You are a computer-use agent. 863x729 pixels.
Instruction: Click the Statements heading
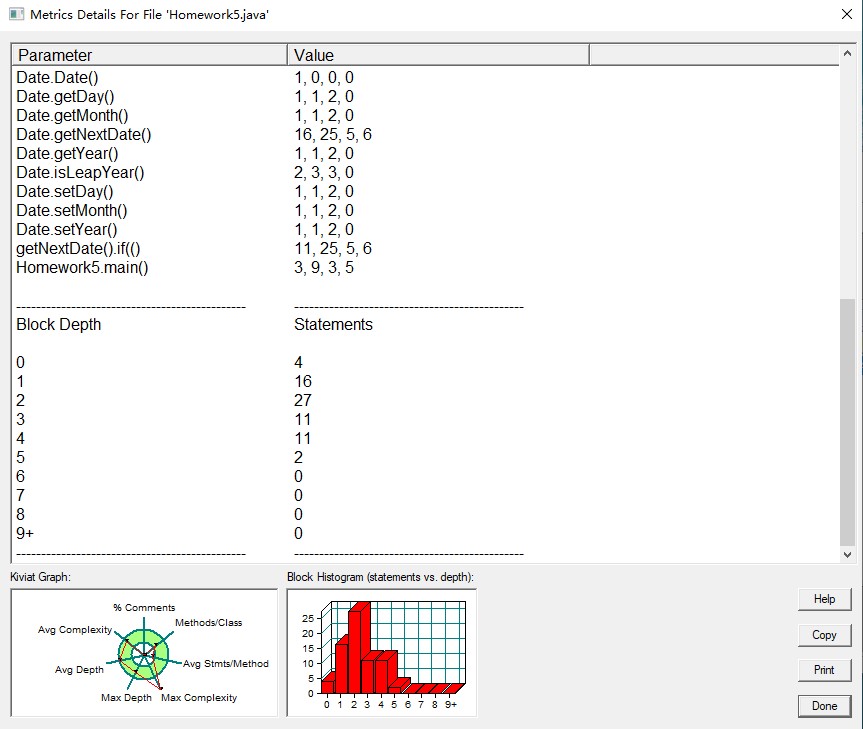[x=333, y=325]
